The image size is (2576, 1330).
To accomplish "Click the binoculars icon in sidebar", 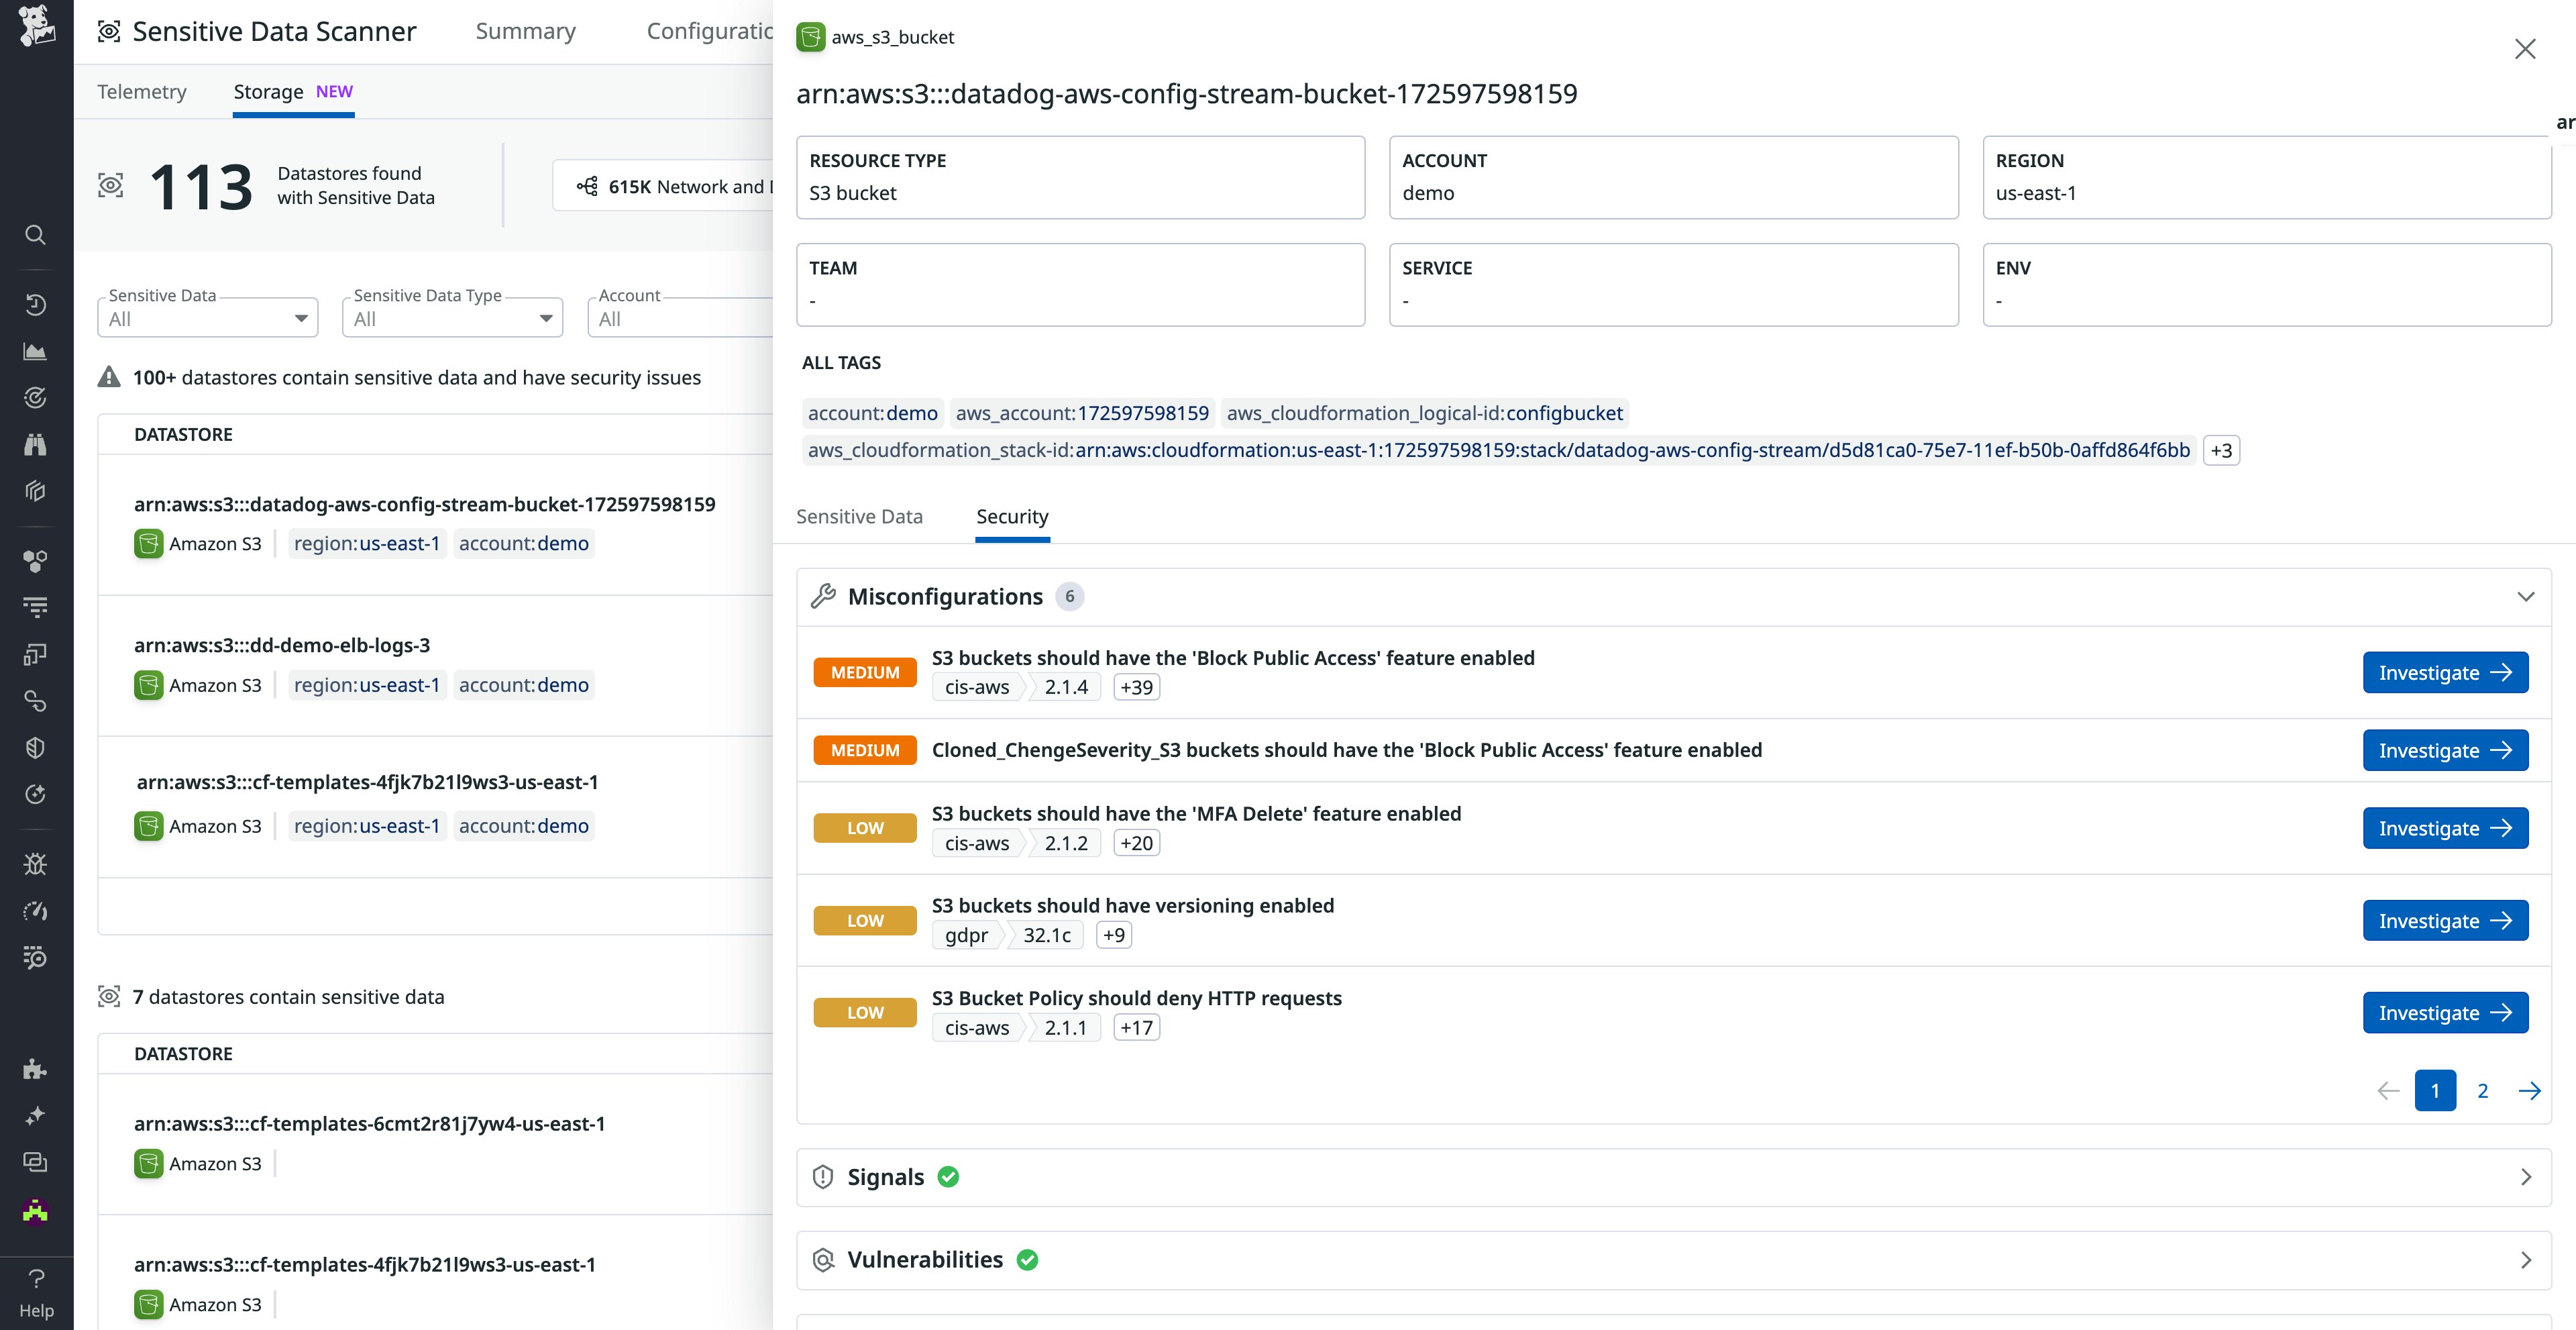I will [x=35, y=444].
